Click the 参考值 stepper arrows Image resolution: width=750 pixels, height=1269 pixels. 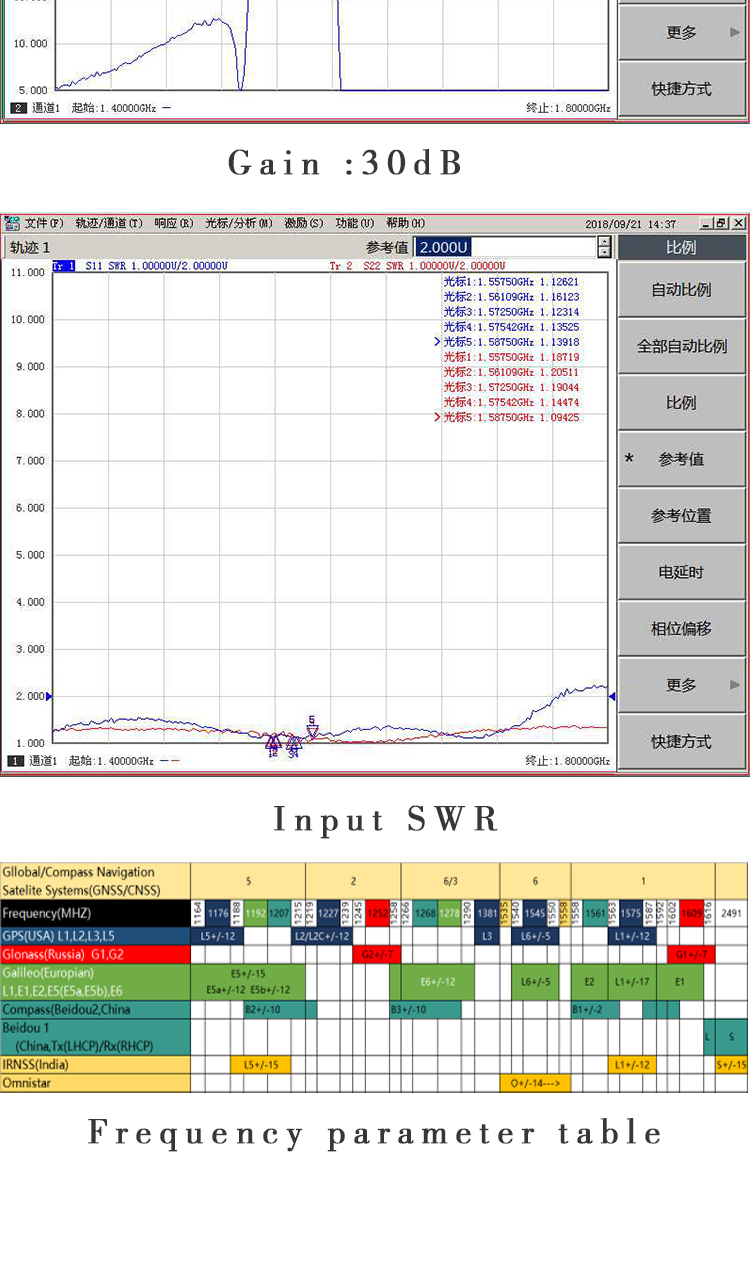tap(604, 247)
